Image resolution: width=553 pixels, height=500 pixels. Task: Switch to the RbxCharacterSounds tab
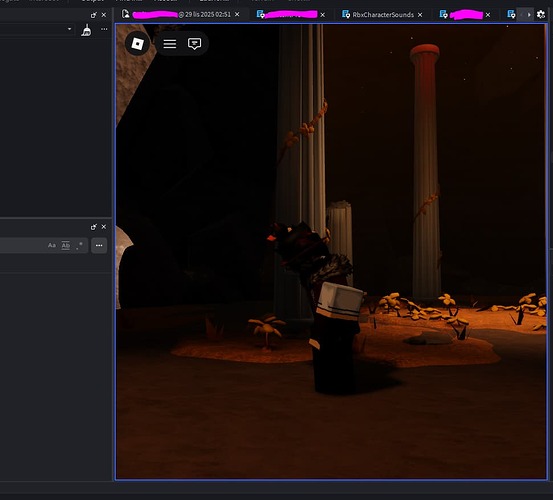tap(383, 14)
